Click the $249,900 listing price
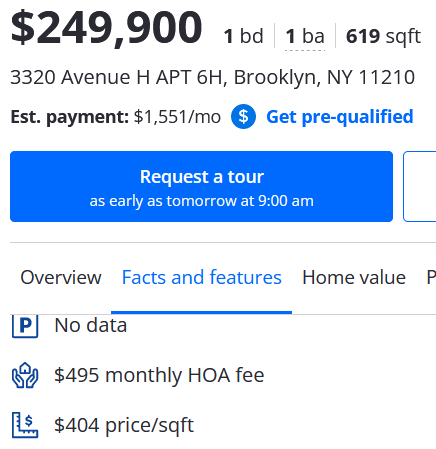 [106, 27]
